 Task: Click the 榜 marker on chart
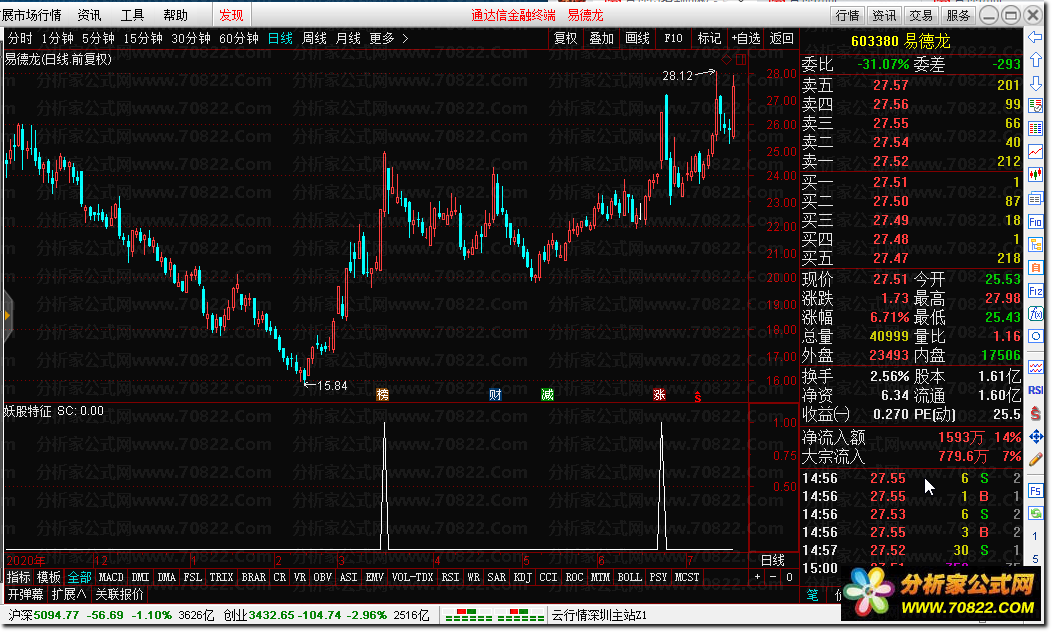[x=383, y=394]
